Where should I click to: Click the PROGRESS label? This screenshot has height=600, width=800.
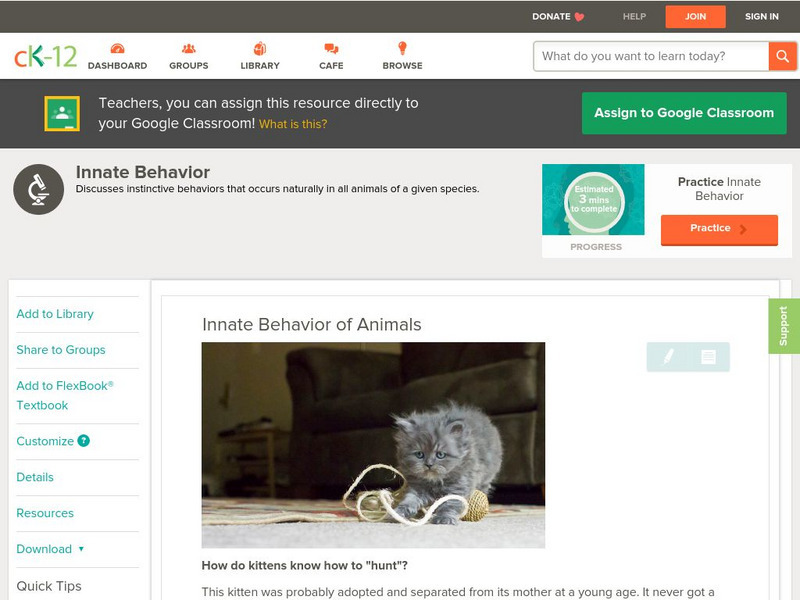pyautogui.click(x=596, y=247)
